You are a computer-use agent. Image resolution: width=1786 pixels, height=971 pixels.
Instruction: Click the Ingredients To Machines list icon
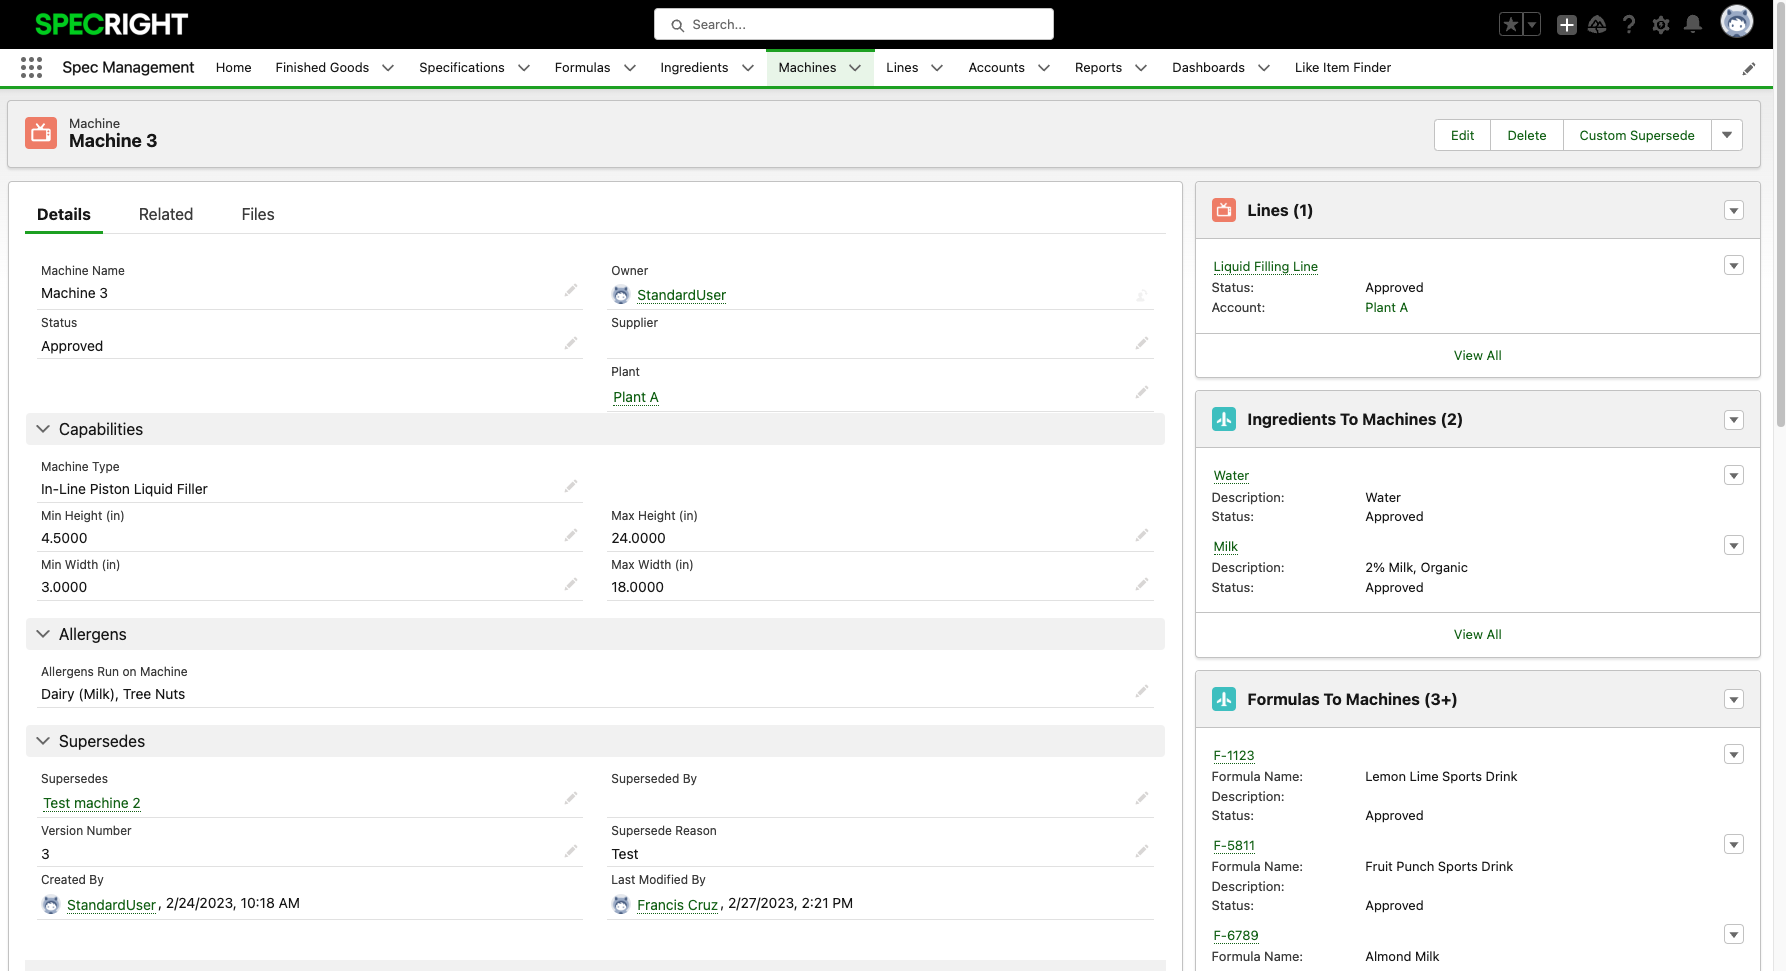point(1224,419)
